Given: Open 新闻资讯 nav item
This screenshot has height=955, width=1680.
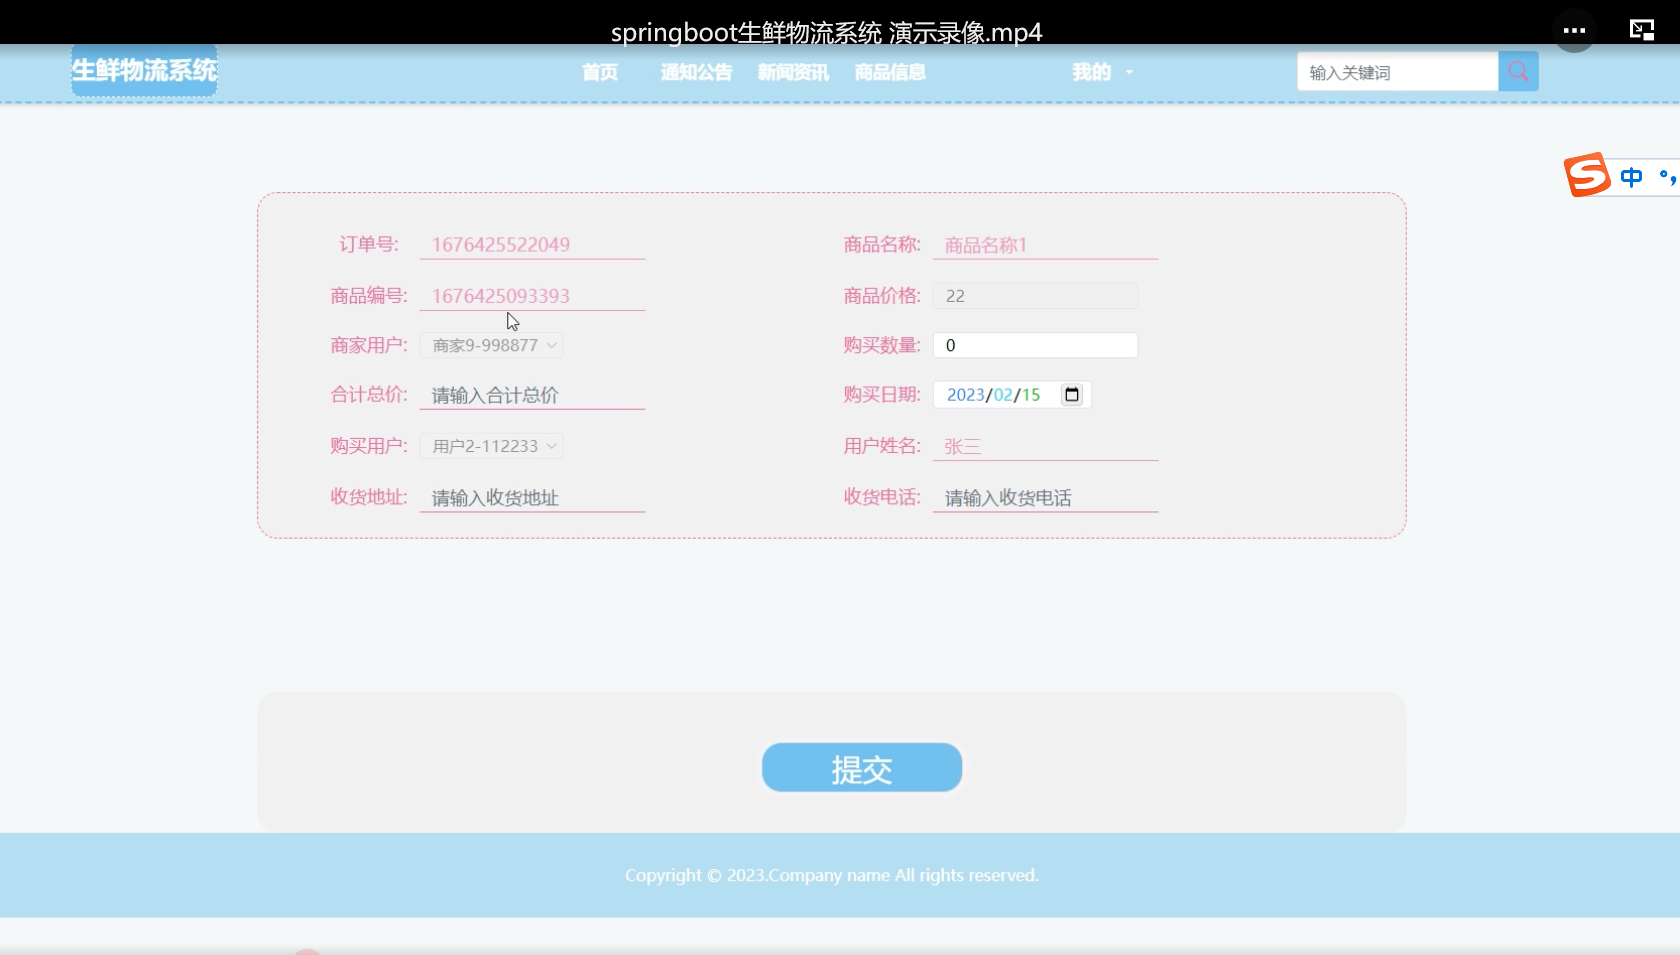Looking at the screenshot, I should pyautogui.click(x=793, y=72).
